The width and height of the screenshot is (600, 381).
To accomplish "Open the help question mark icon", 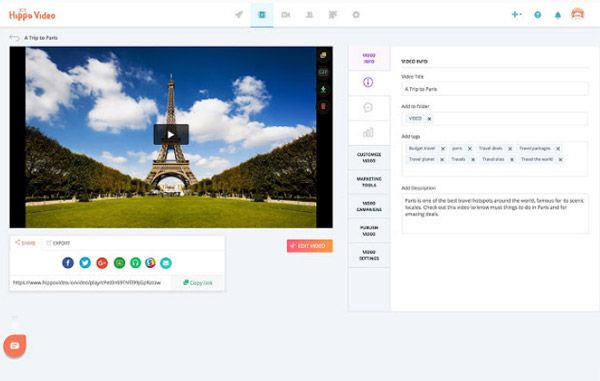I will [538, 15].
